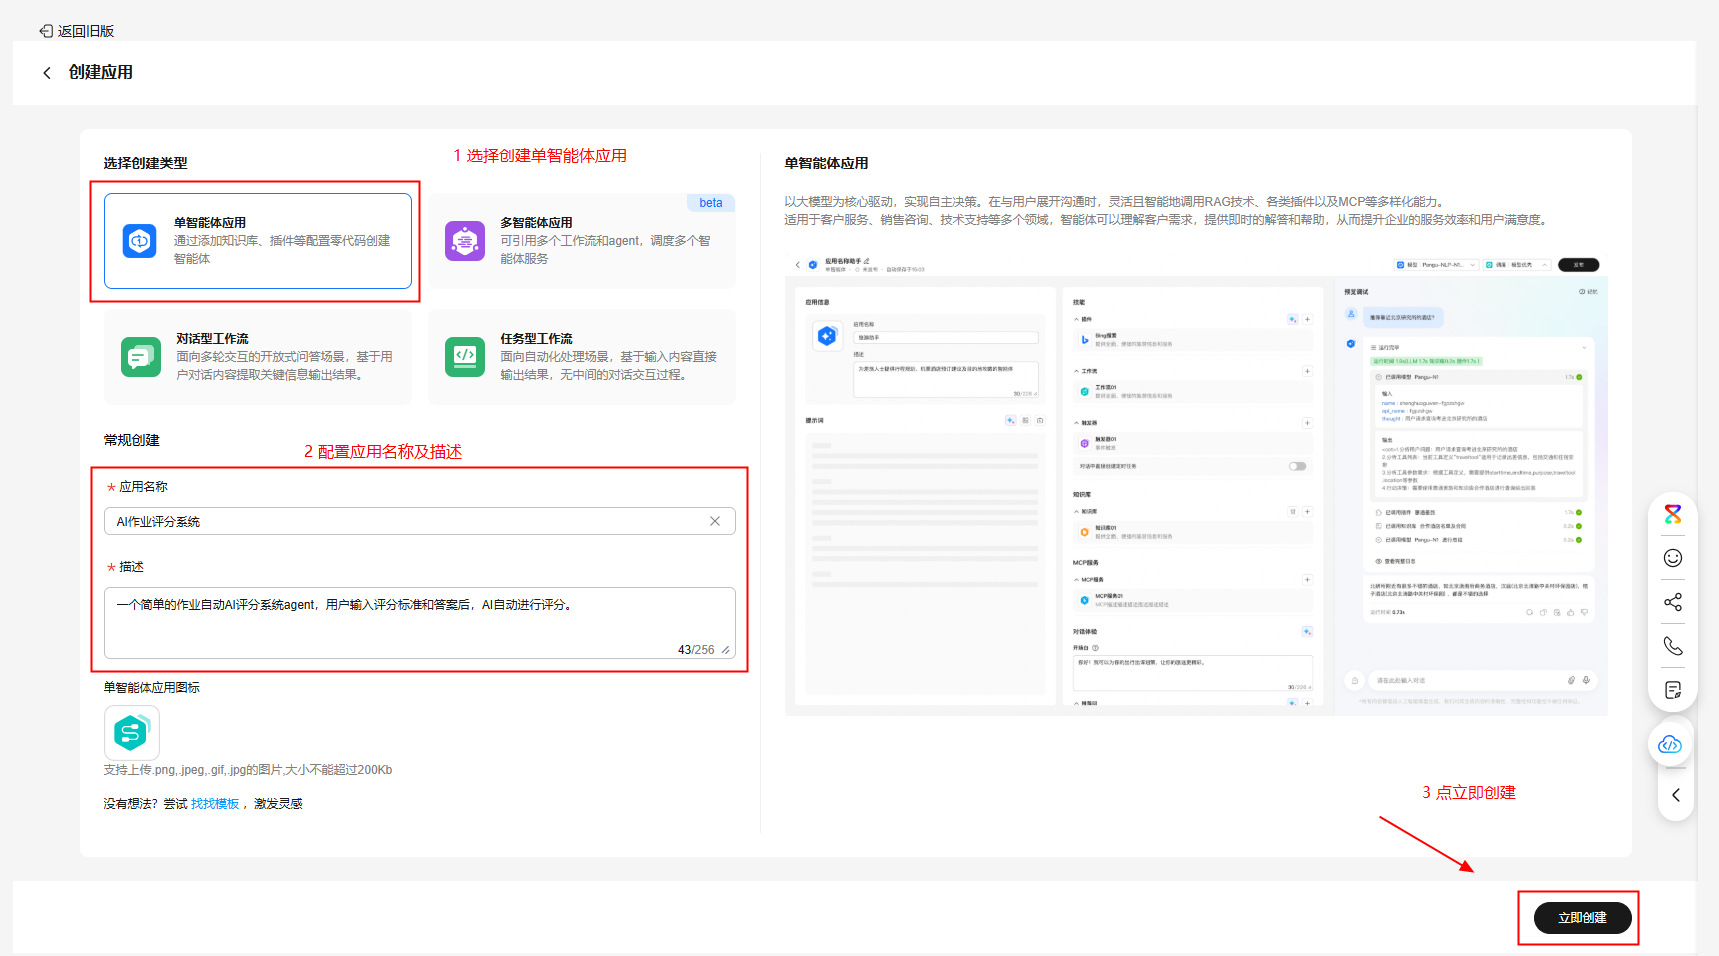This screenshot has height=956, width=1719.
Task: Click the 创建应用 page title
Action: click(x=101, y=72)
